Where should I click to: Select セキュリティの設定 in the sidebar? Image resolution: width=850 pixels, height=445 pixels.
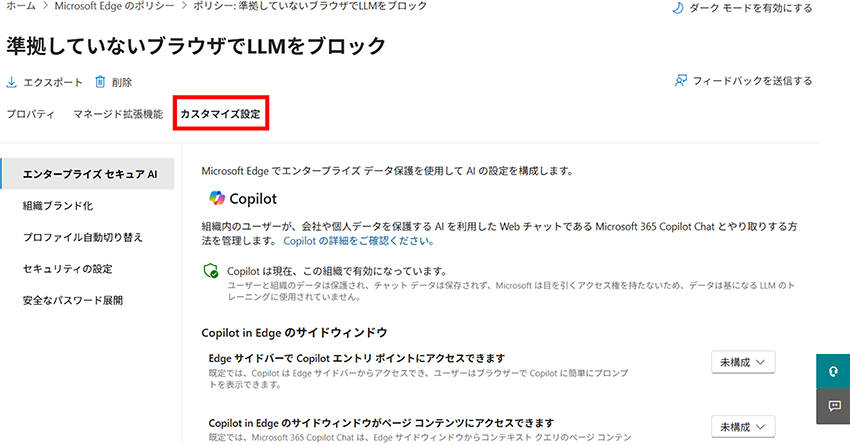pyautogui.click(x=68, y=269)
